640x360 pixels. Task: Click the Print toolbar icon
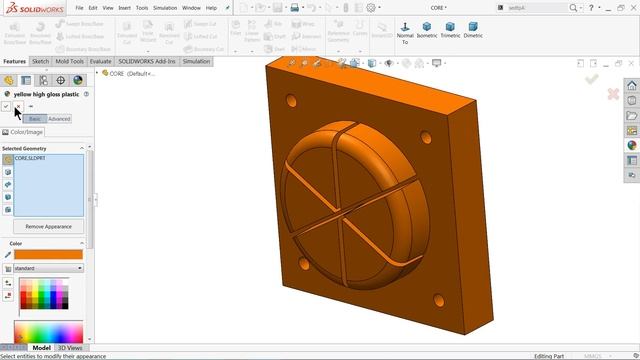(294, 8)
